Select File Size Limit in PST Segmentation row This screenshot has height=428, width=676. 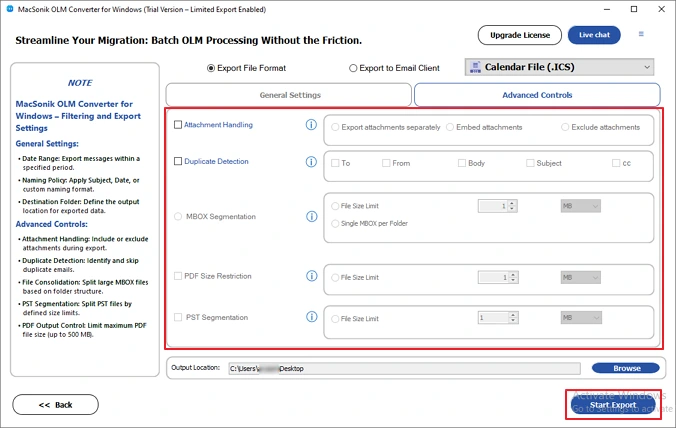[x=335, y=319]
